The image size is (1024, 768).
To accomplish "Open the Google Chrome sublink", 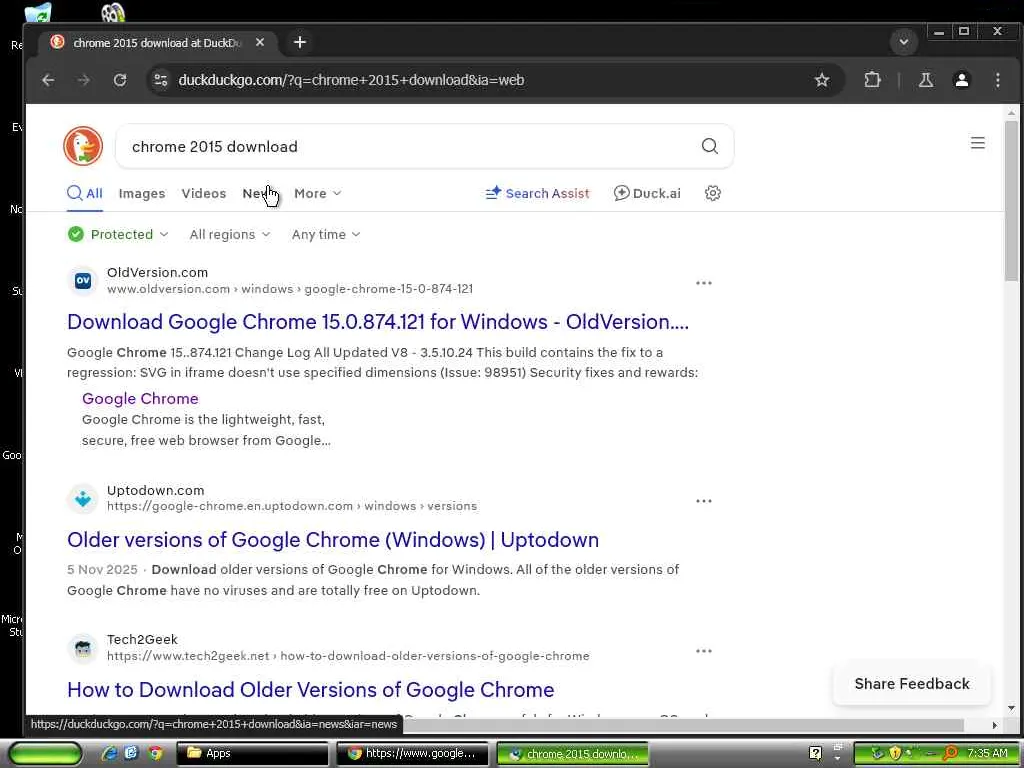I will [140, 398].
